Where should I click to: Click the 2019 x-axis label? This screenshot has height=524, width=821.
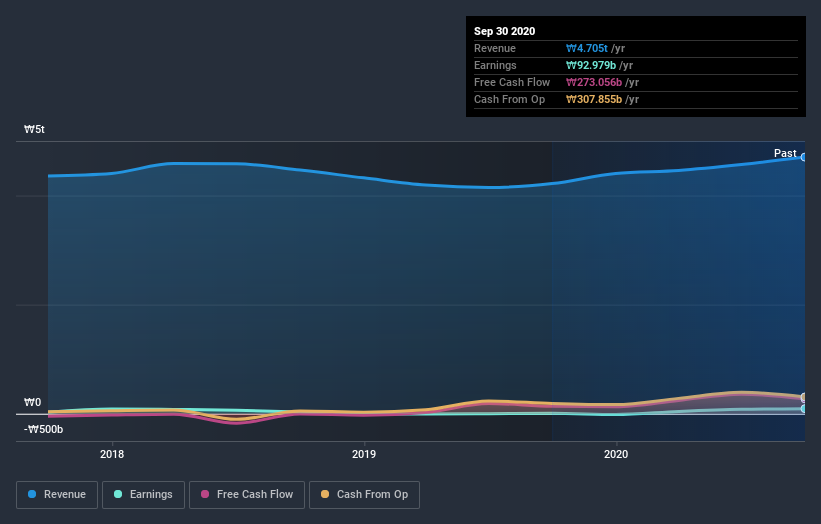(x=364, y=454)
